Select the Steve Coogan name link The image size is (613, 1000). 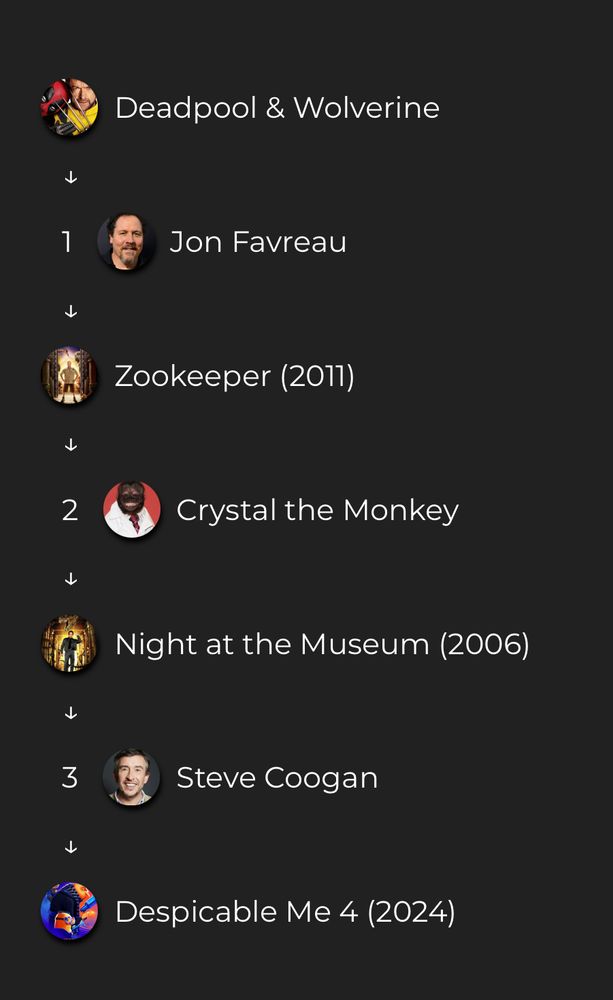[x=277, y=778]
